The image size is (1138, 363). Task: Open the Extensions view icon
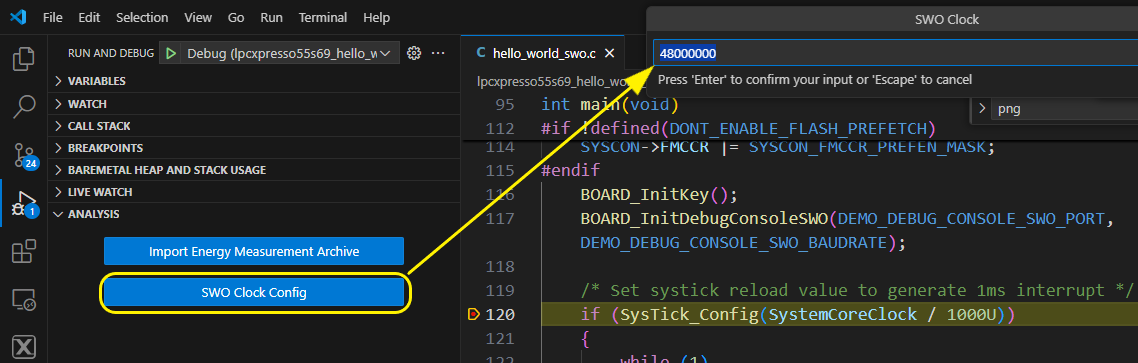tap(24, 252)
